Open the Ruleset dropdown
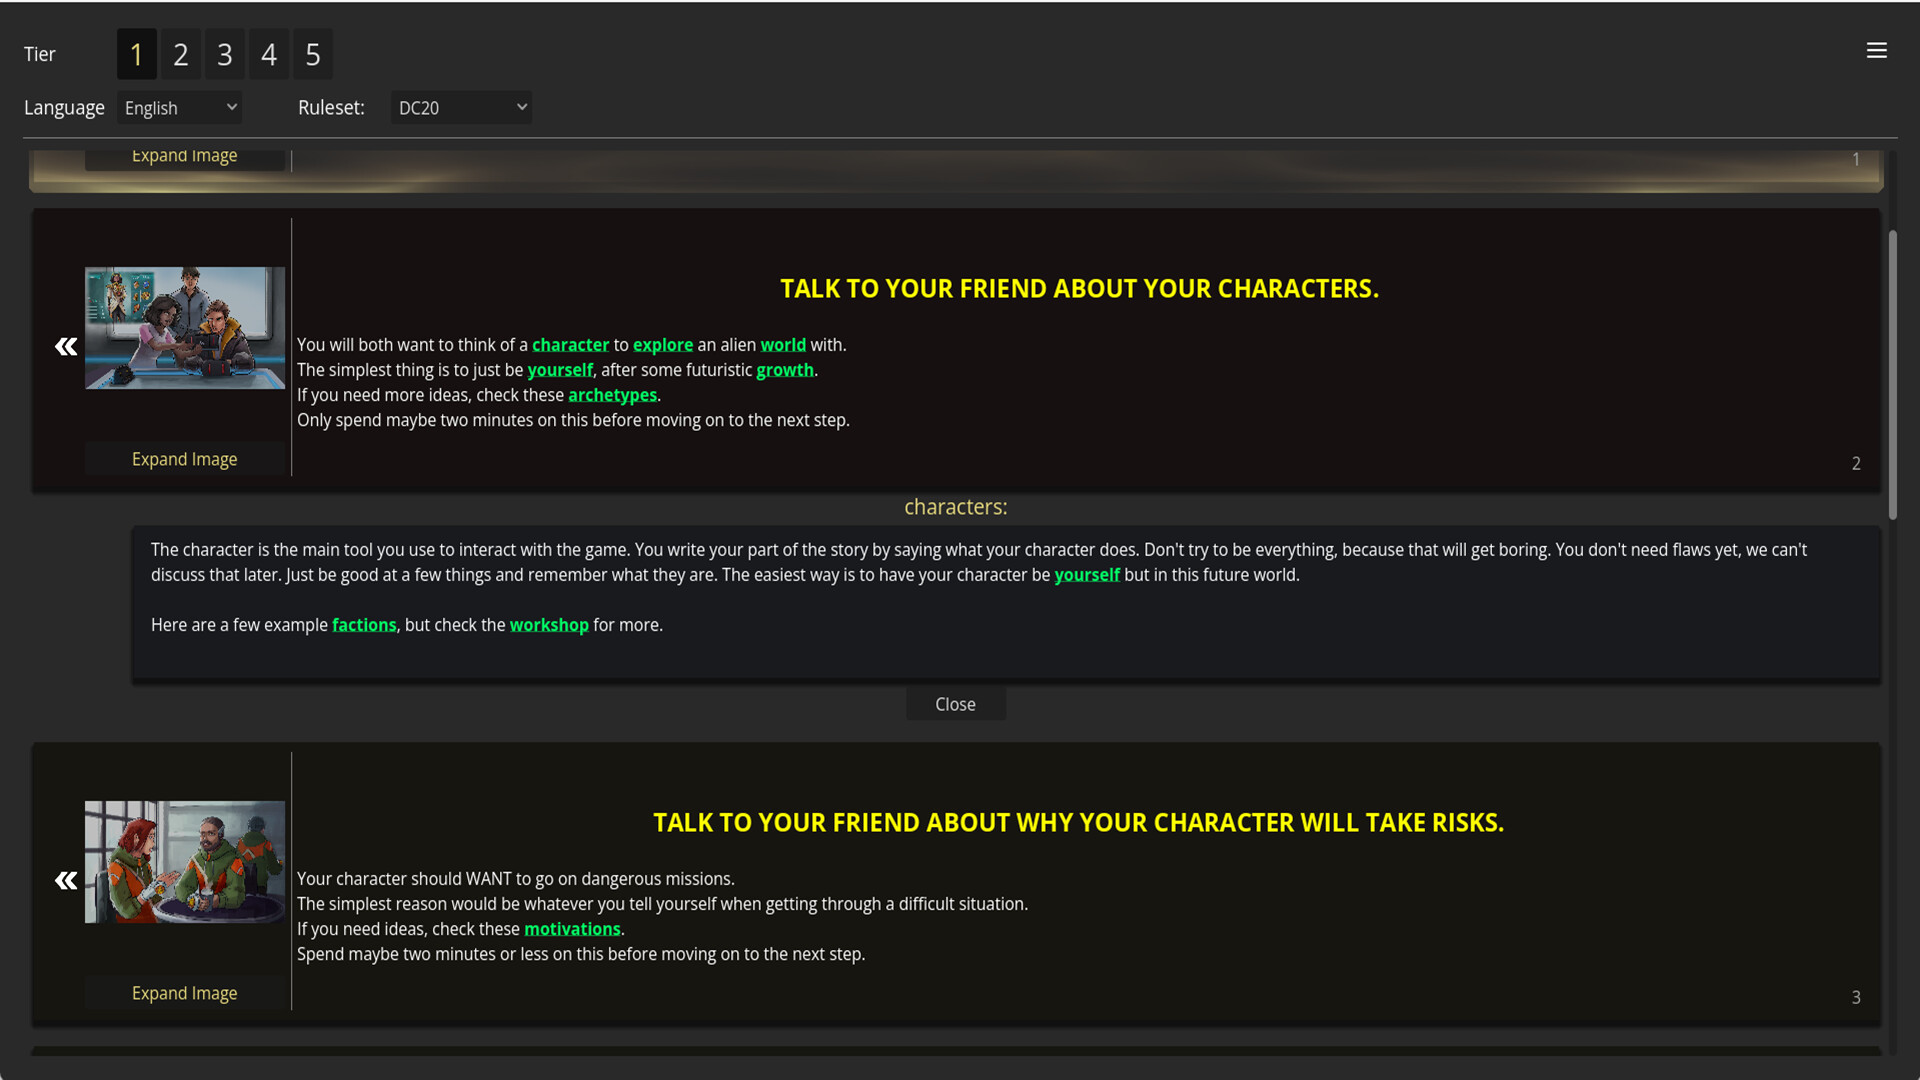Image resolution: width=1920 pixels, height=1080 pixels. [x=460, y=107]
